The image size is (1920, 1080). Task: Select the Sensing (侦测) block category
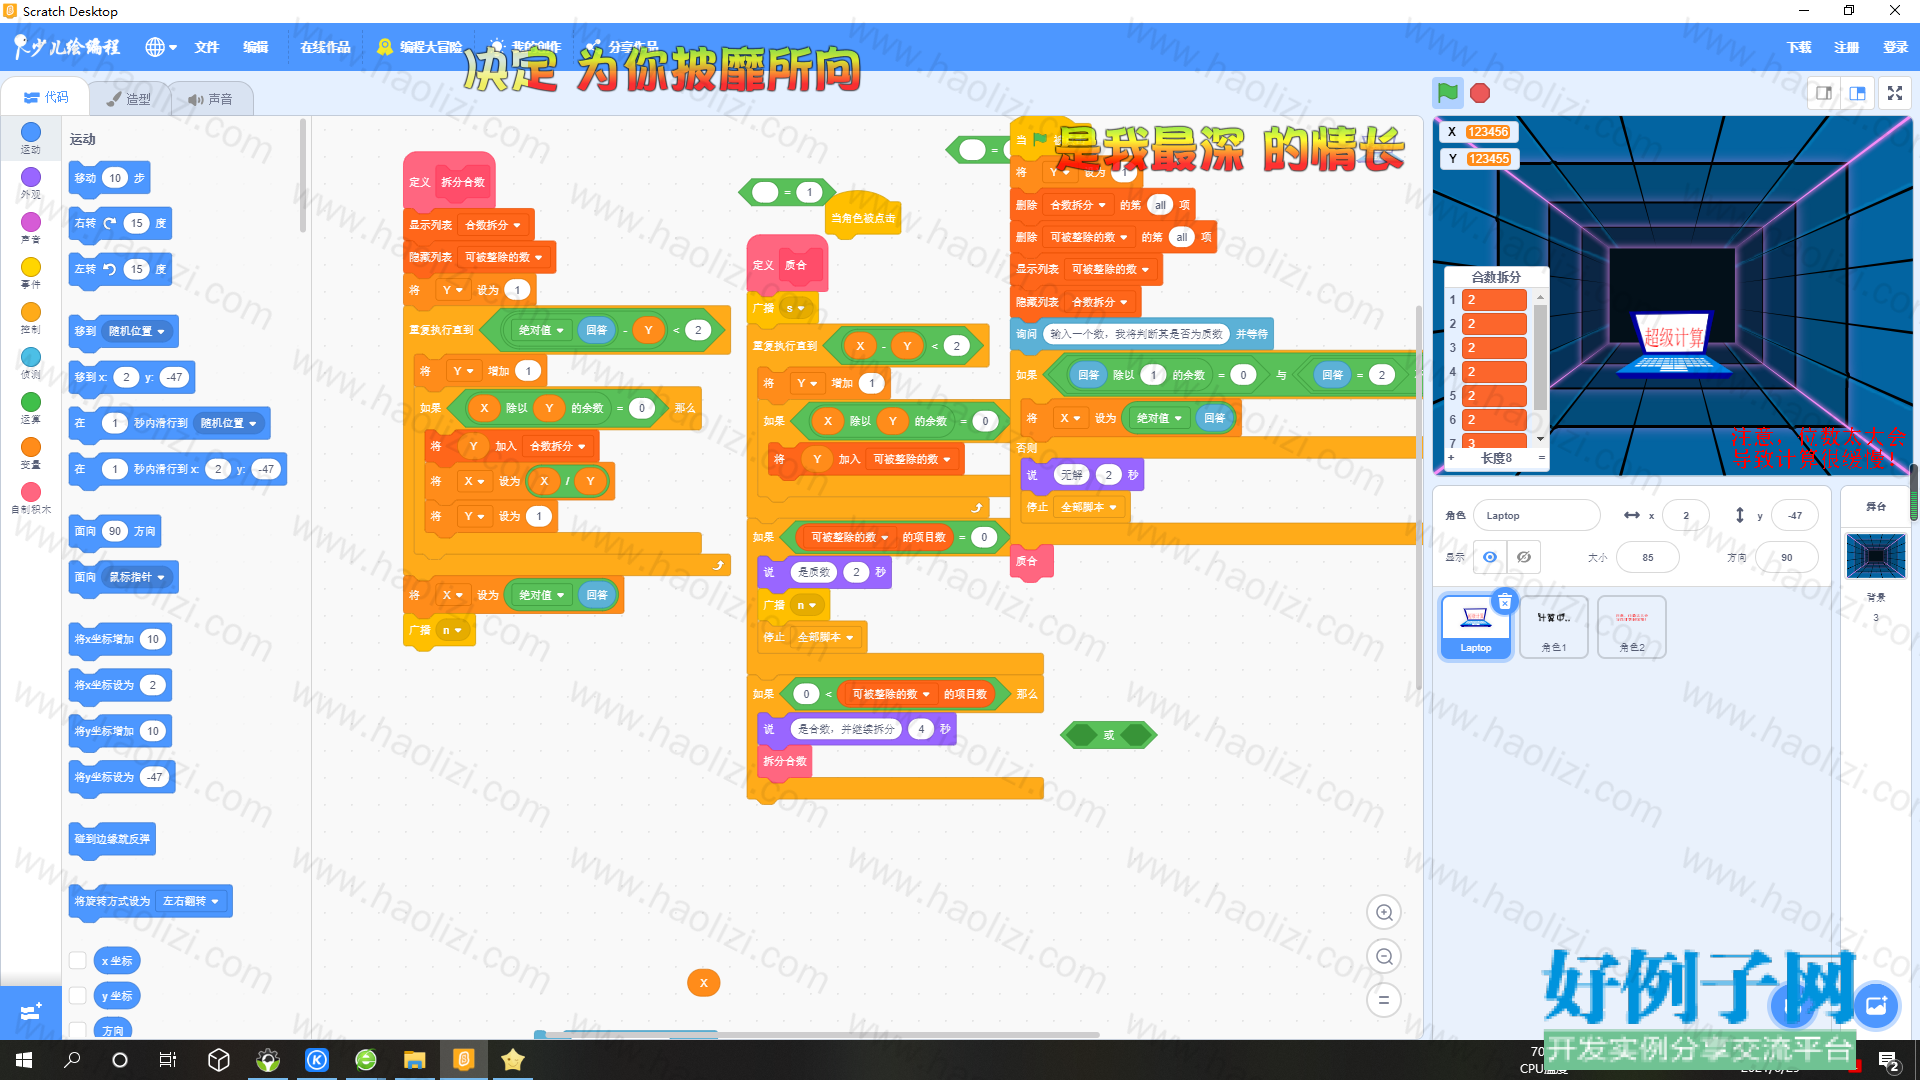tap(31, 362)
